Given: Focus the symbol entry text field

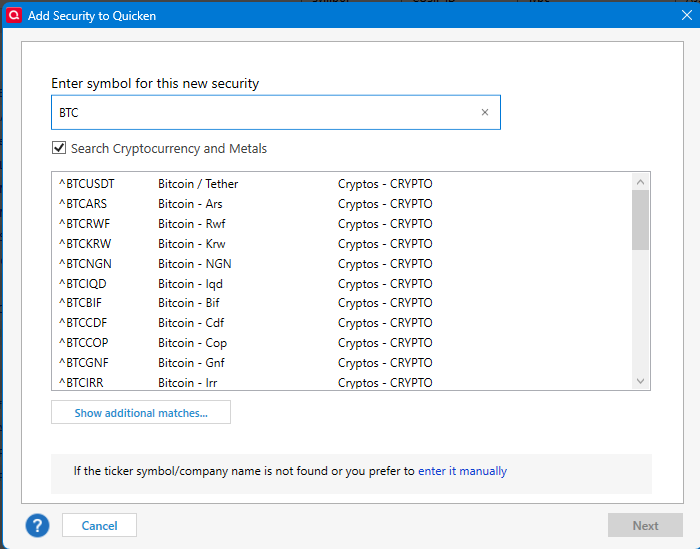Looking at the screenshot, I should [265, 113].
